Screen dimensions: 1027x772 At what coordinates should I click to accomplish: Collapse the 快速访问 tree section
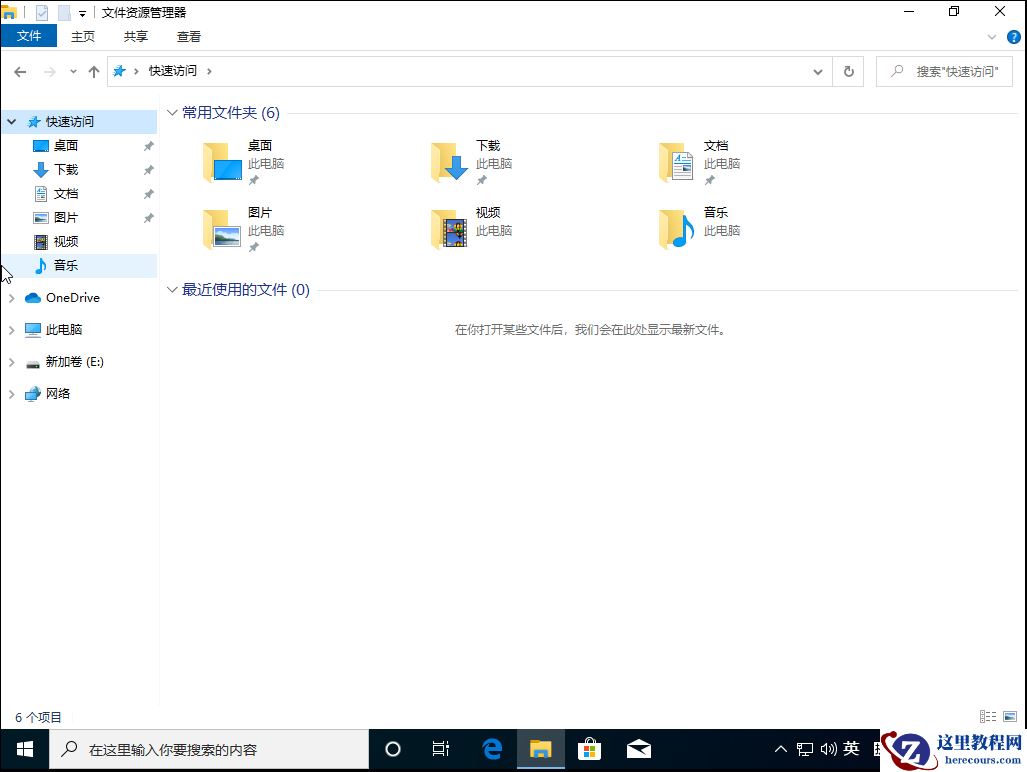tap(10, 120)
